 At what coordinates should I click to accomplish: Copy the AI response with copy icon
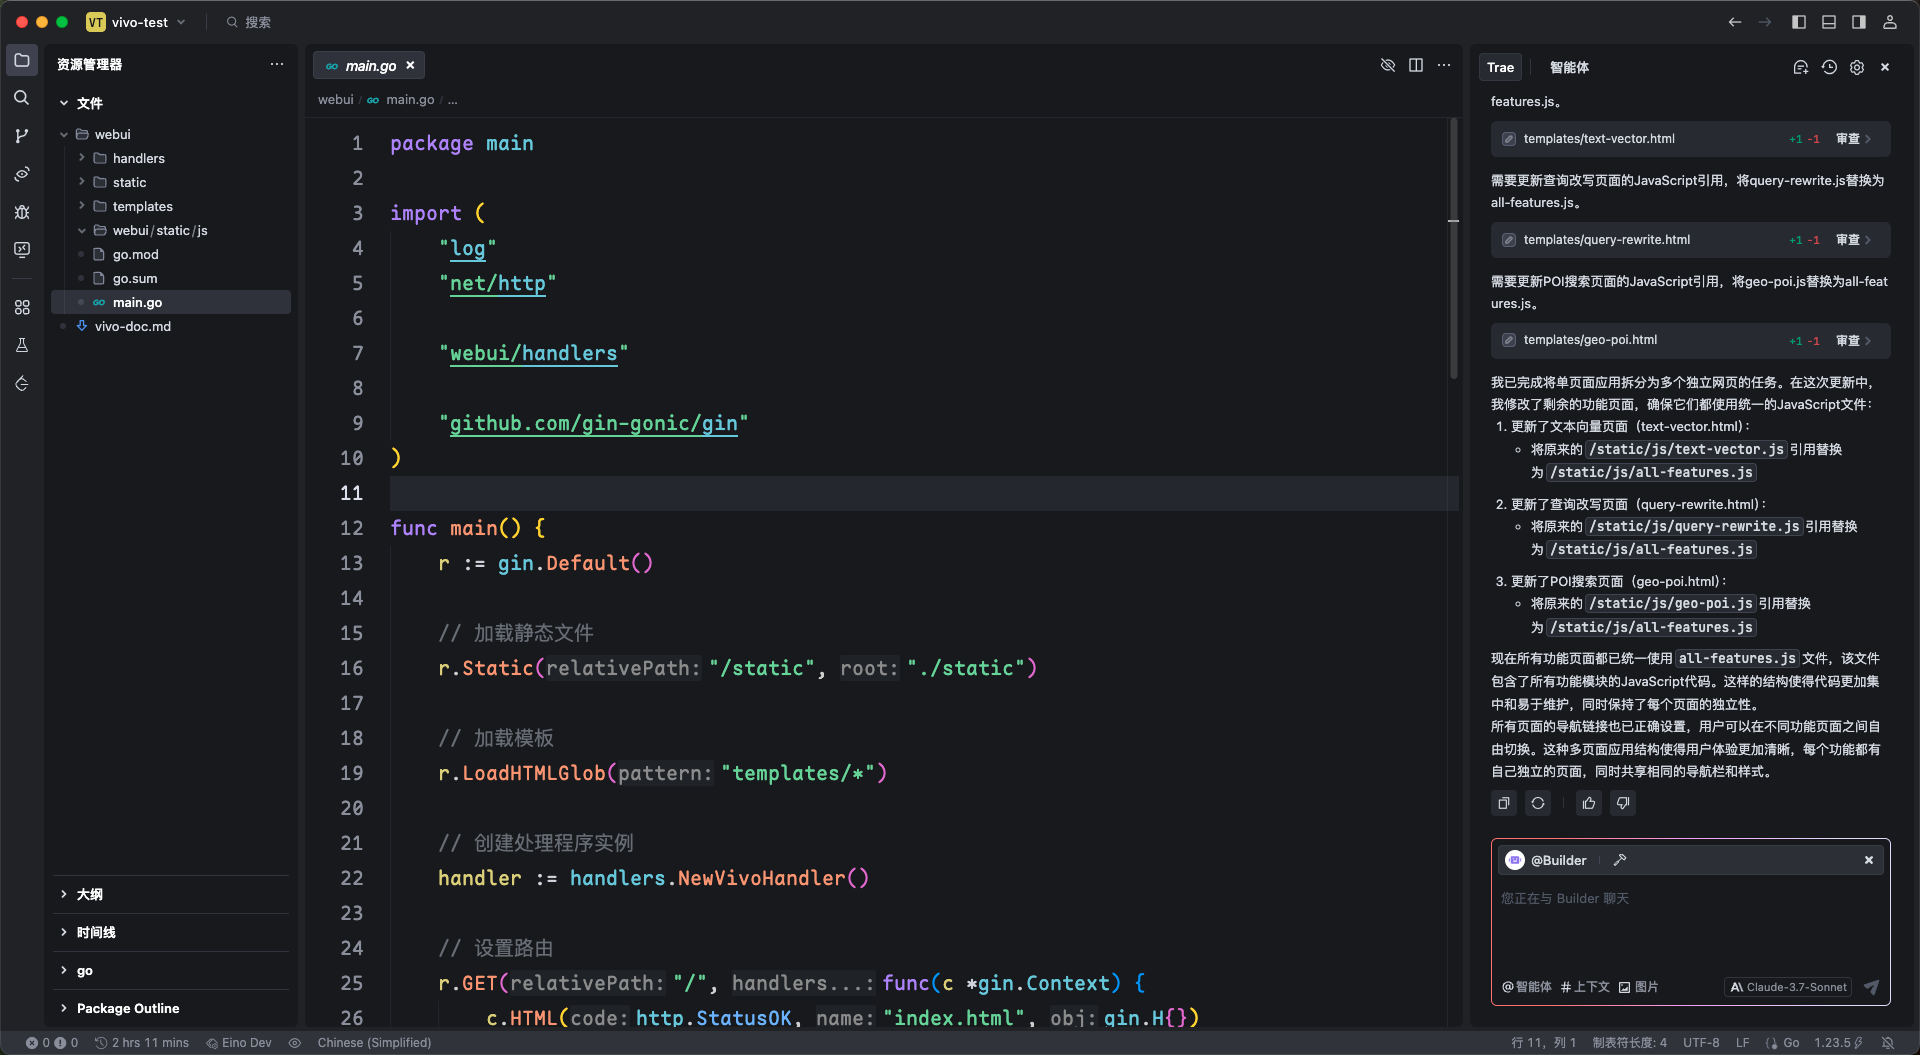(x=1504, y=803)
